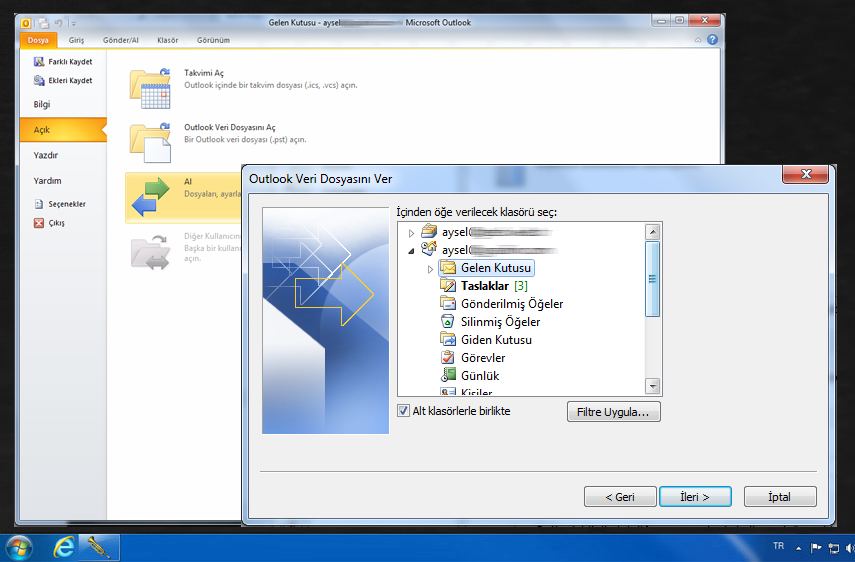Screen dimensions: 855x562
Task: Click the trumpet app icon in taskbar
Action: tap(99, 548)
